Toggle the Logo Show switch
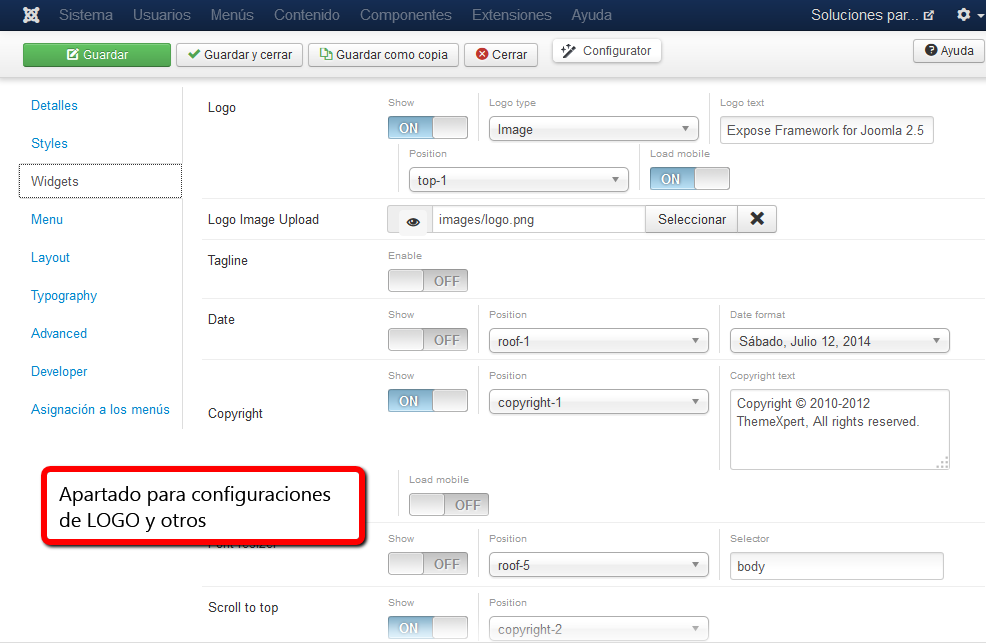Viewport: 986px width, 643px height. 428,128
